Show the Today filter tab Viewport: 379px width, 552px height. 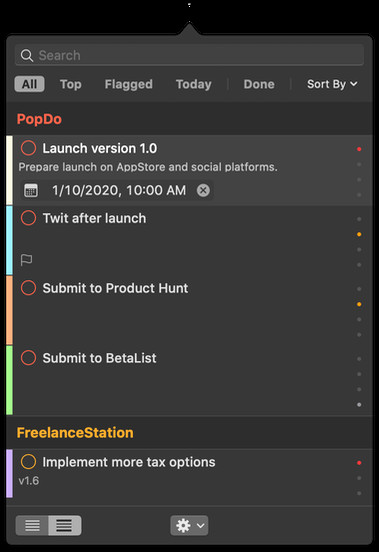point(194,84)
